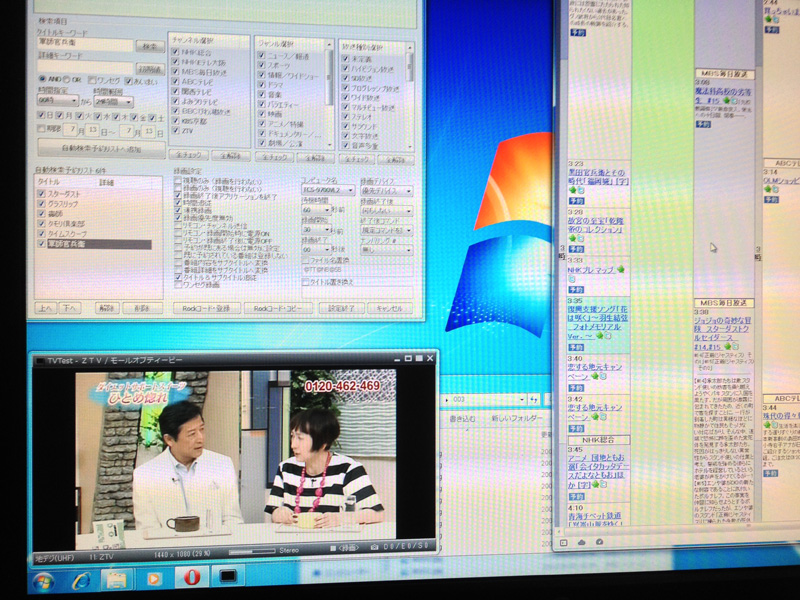Viewport: 800px width, 600px height.
Task: Open the 60 秒前 standby time dropdown
Action: [316, 210]
